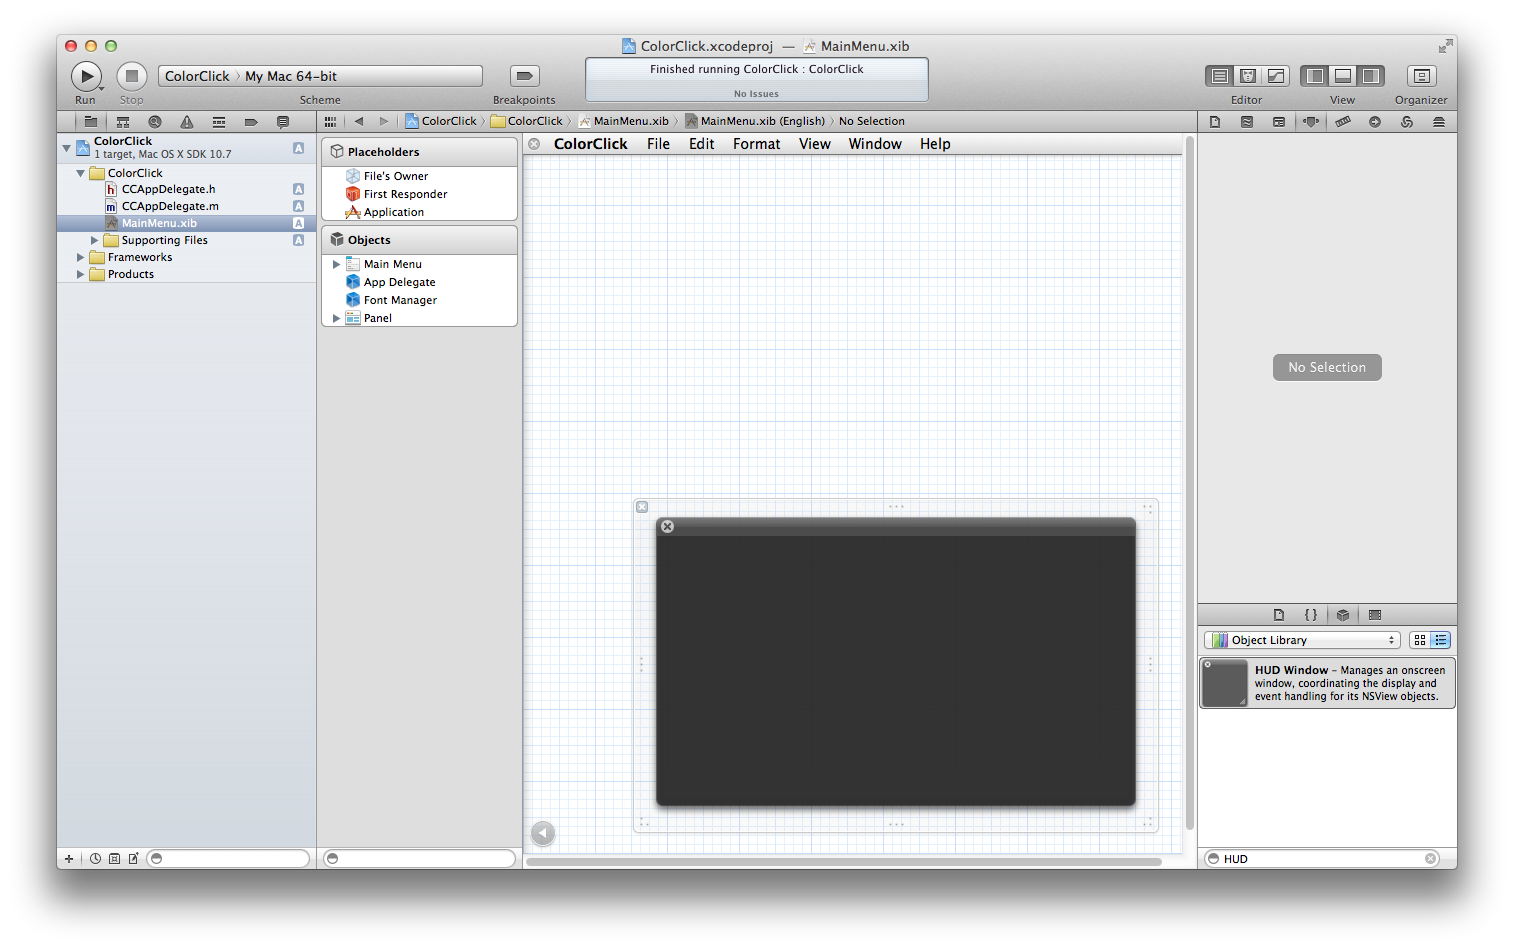1514x948 pixels.
Task: Expand the Panel object
Action: pos(336,318)
